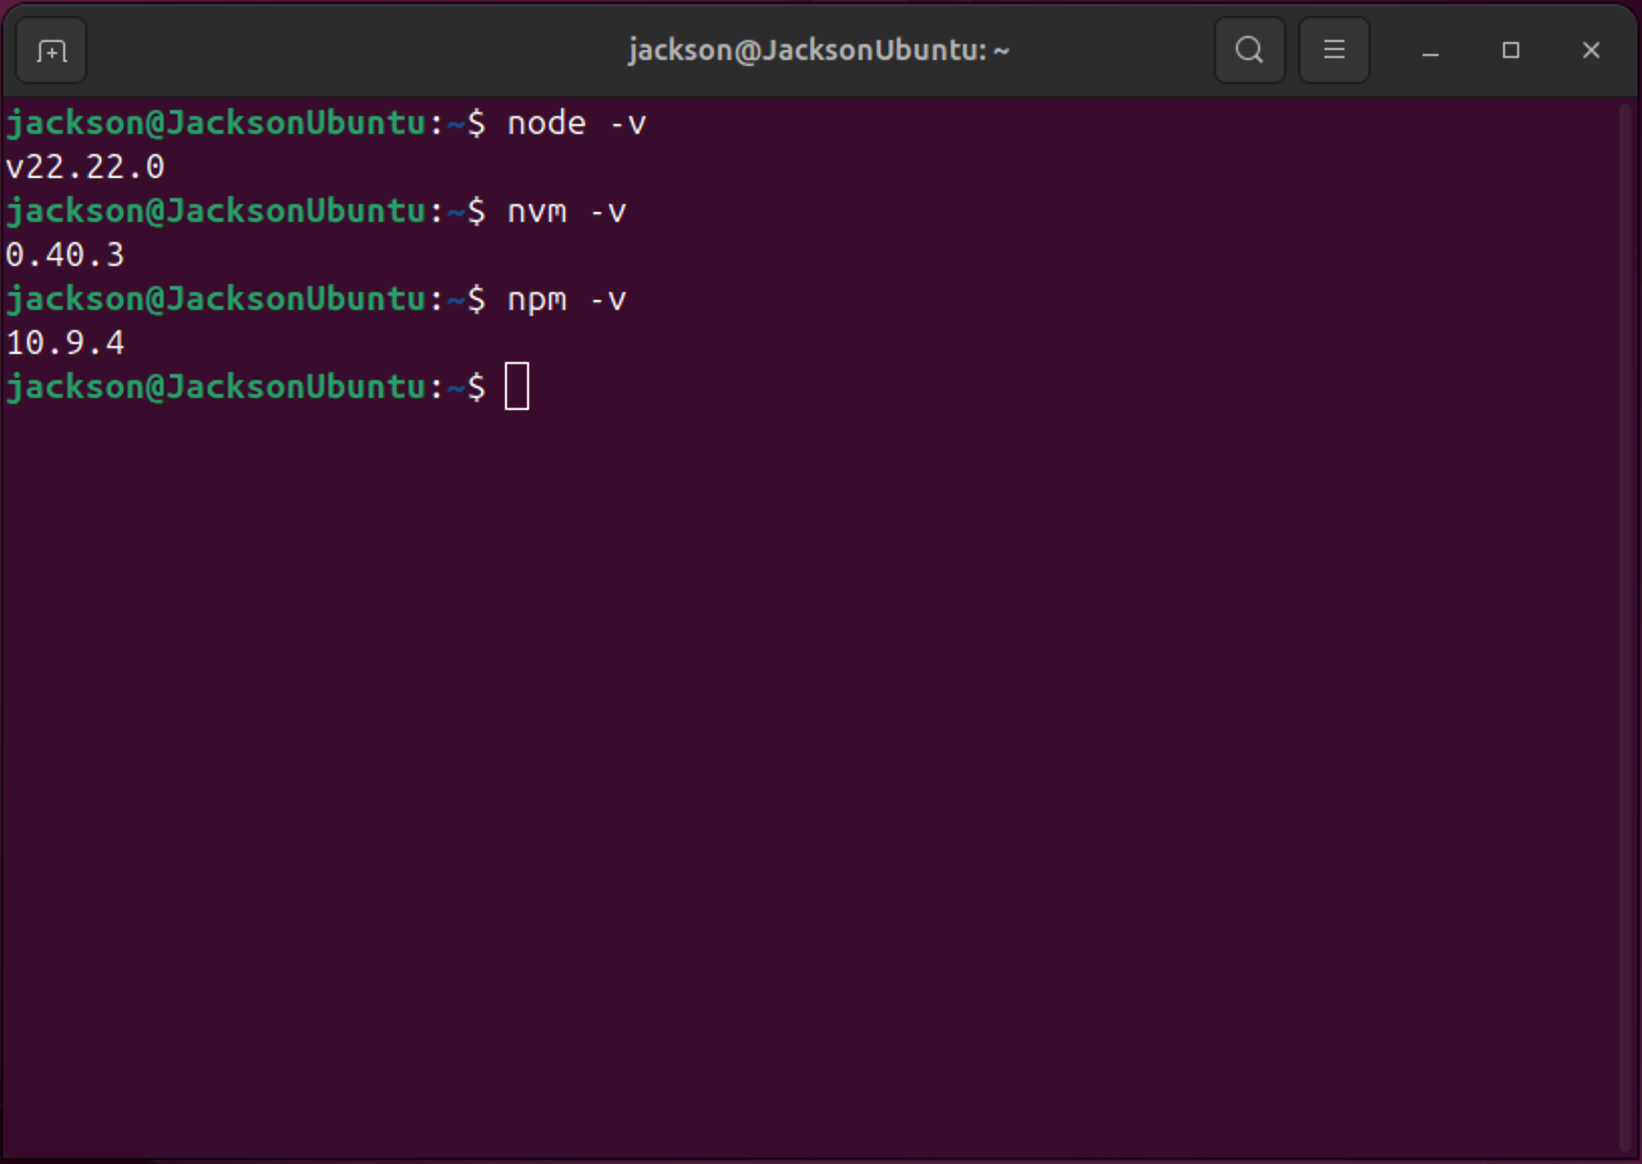Click the v22.22.0 version output
Viewport: 1642px width, 1164px height.
(85, 167)
